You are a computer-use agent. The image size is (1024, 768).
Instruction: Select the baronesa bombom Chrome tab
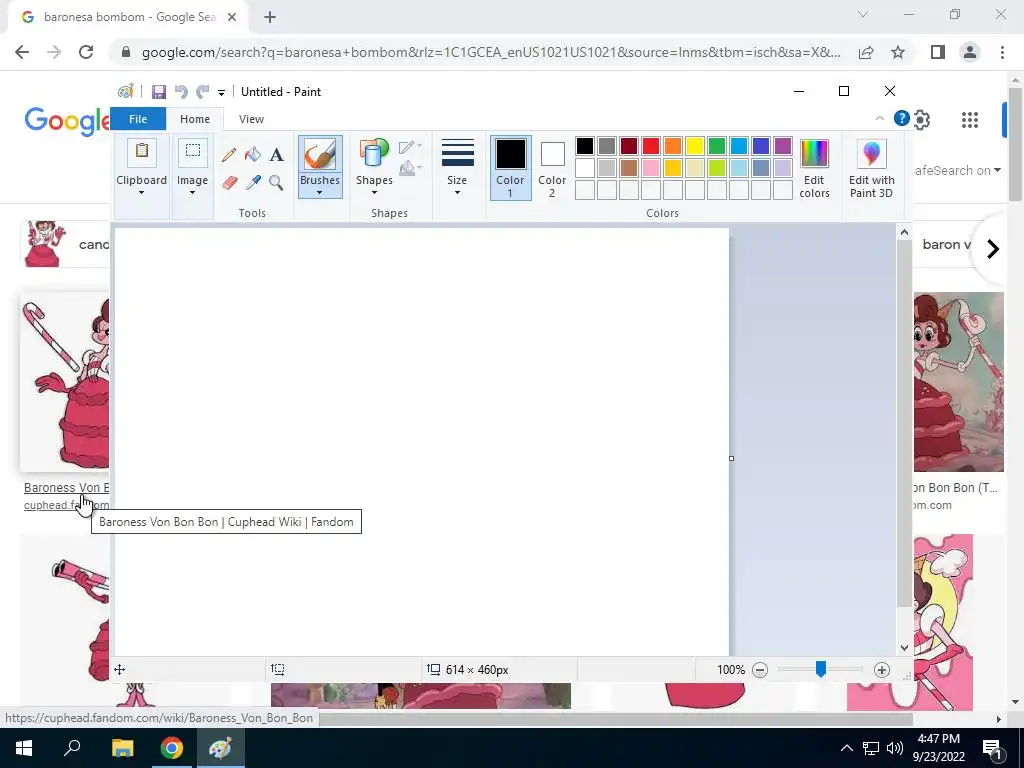[127, 17]
